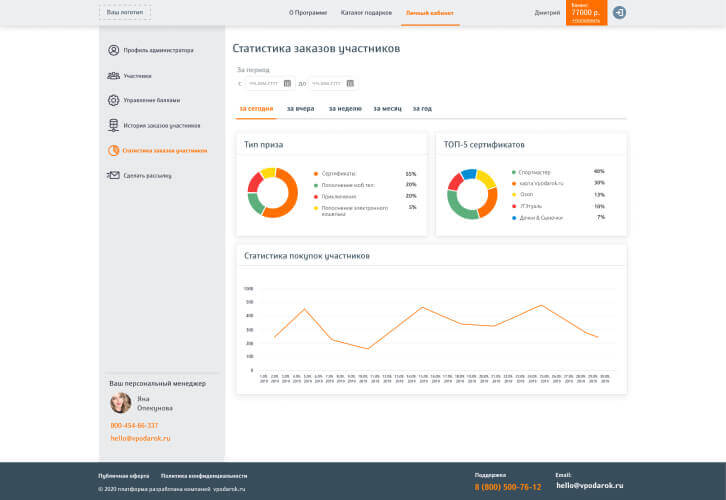Click the user name Дмитрий in the header

pyautogui.click(x=547, y=12)
